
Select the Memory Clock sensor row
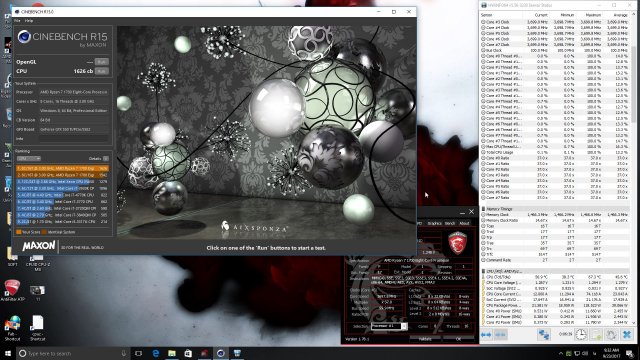pos(556,214)
